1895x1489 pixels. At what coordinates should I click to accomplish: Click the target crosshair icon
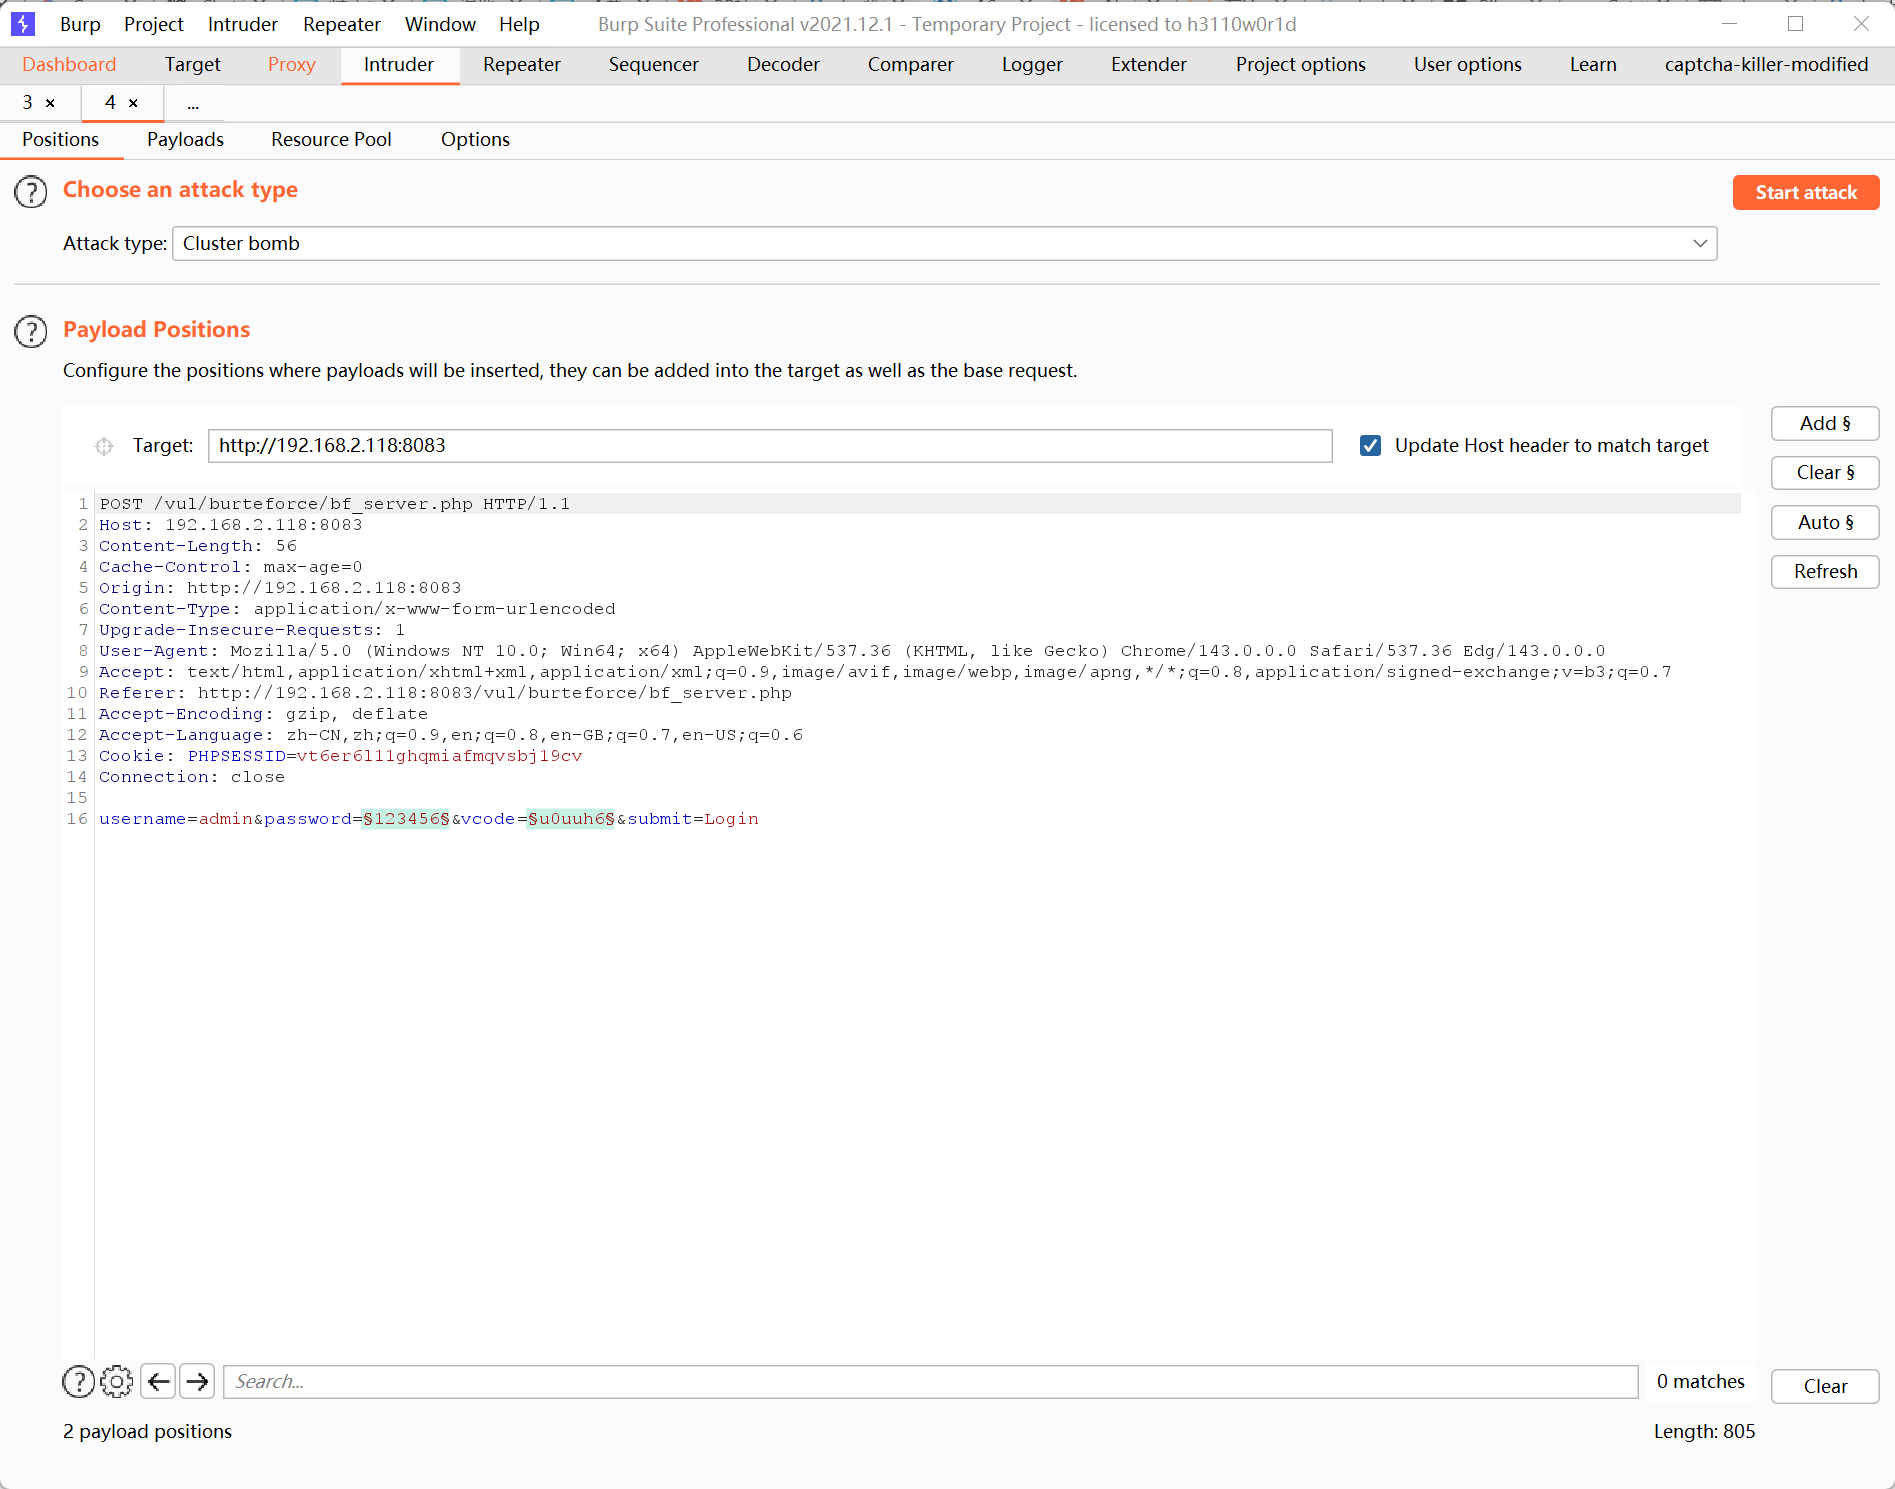(104, 446)
